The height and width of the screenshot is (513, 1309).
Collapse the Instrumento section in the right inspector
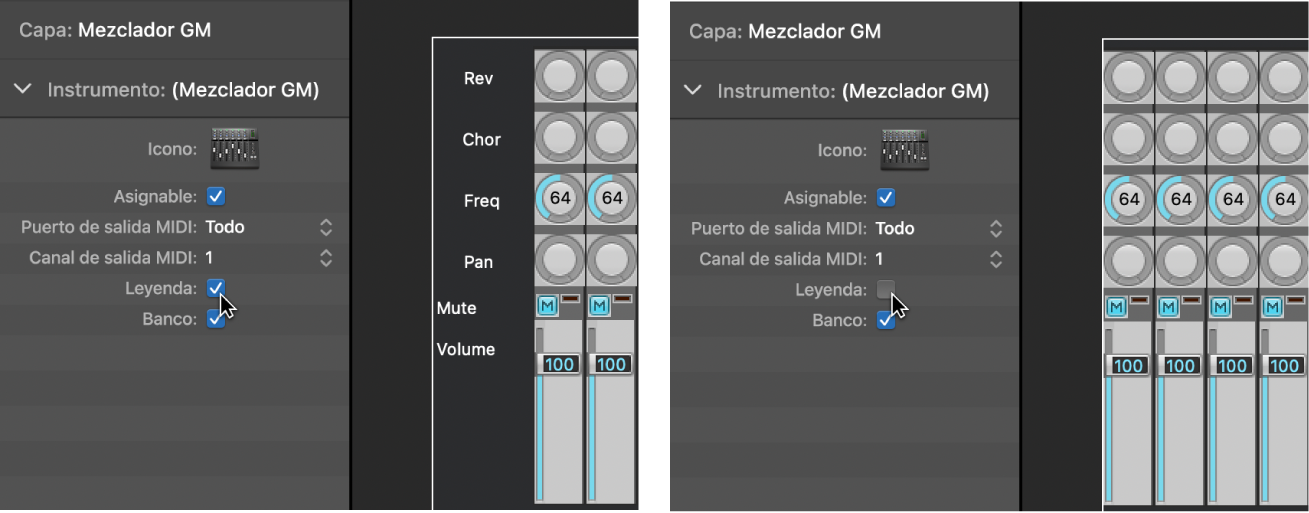pos(693,91)
